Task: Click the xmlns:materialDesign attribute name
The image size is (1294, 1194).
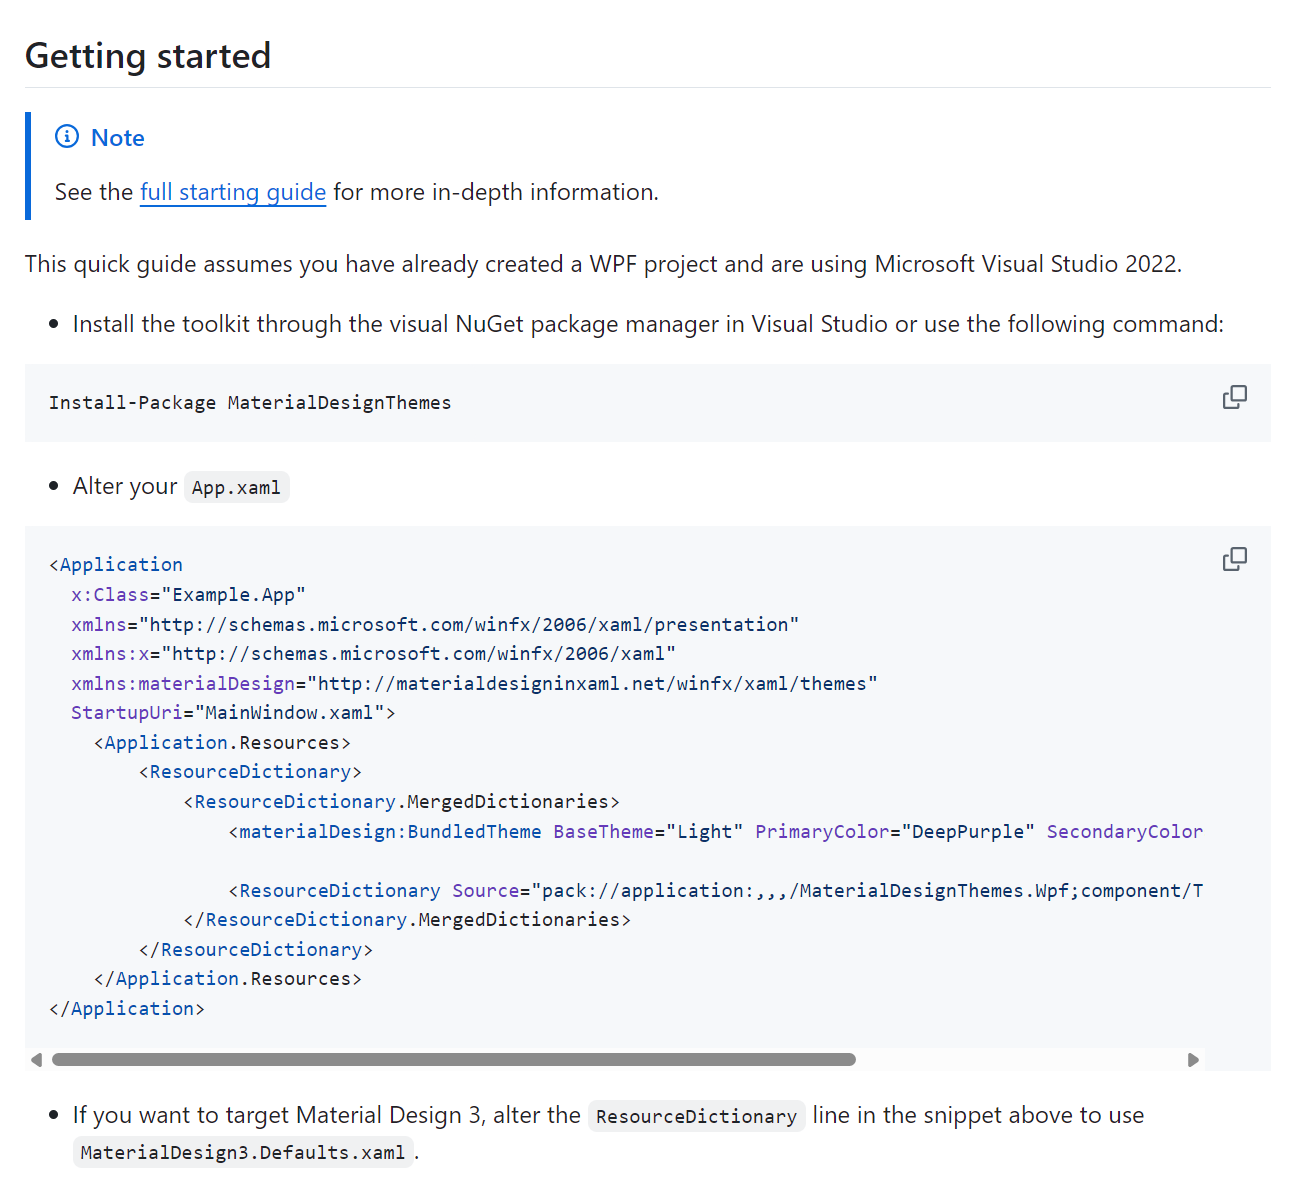Action: (184, 684)
